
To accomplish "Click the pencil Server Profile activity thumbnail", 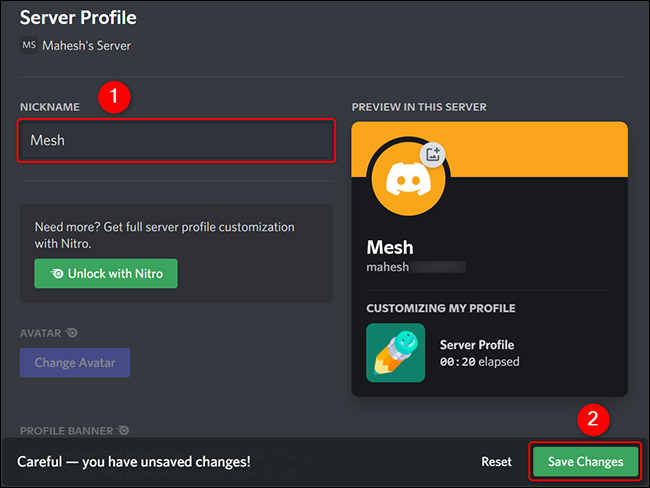I will (x=395, y=352).
